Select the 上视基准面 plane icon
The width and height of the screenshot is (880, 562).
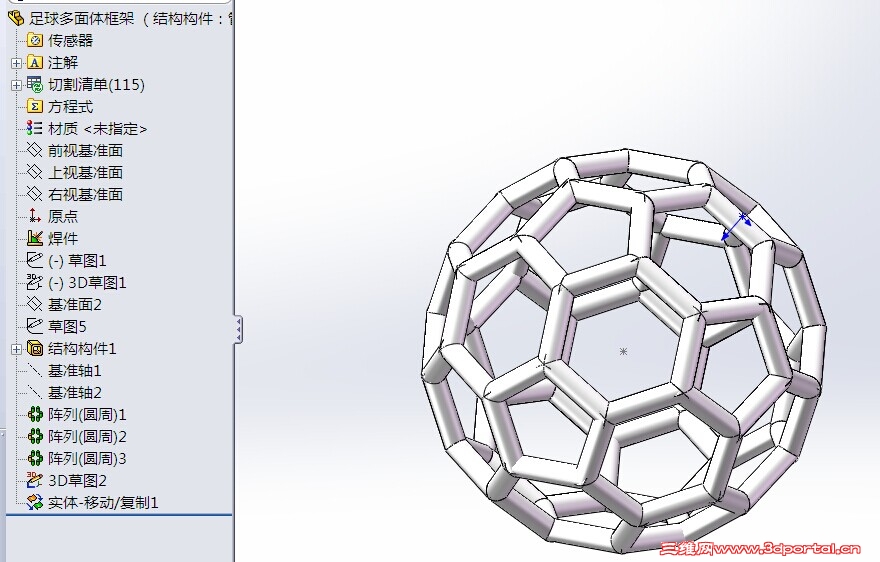click(35, 172)
